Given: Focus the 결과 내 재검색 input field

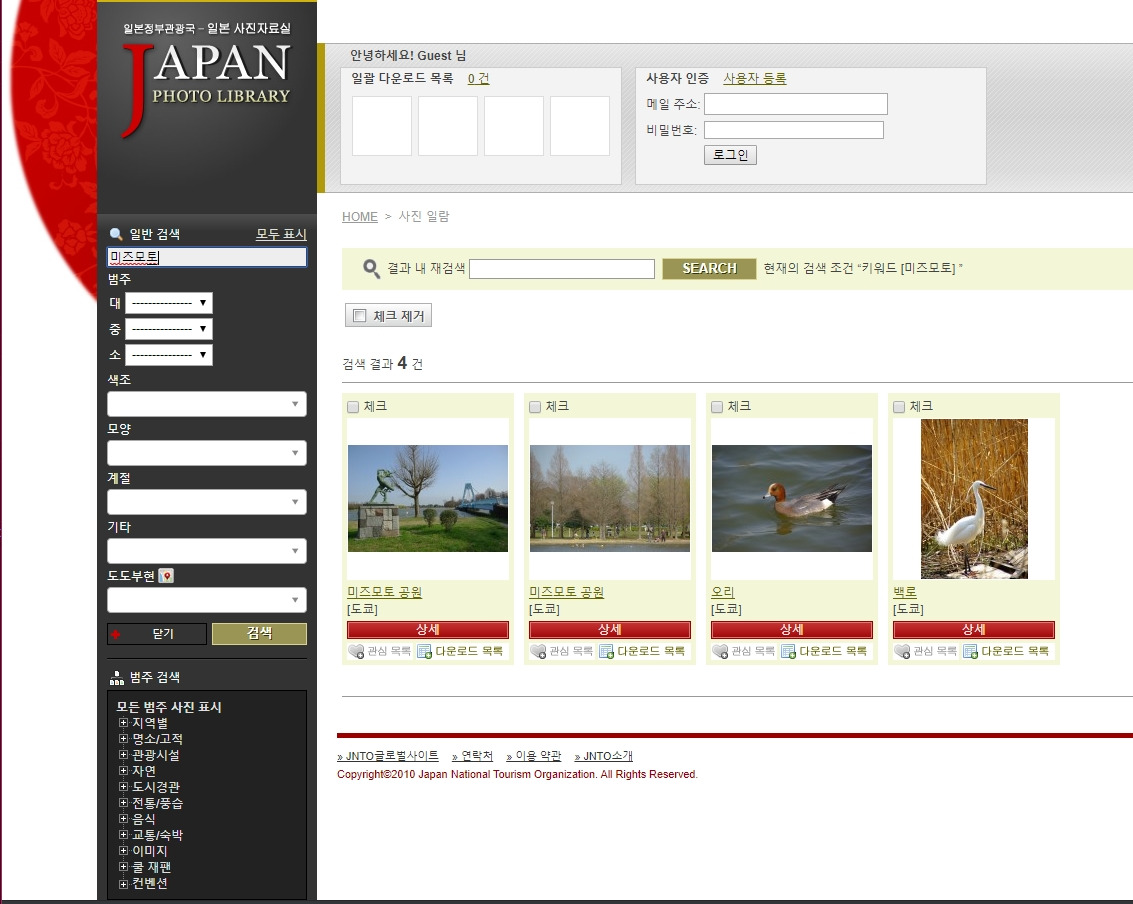Looking at the screenshot, I should click(561, 269).
